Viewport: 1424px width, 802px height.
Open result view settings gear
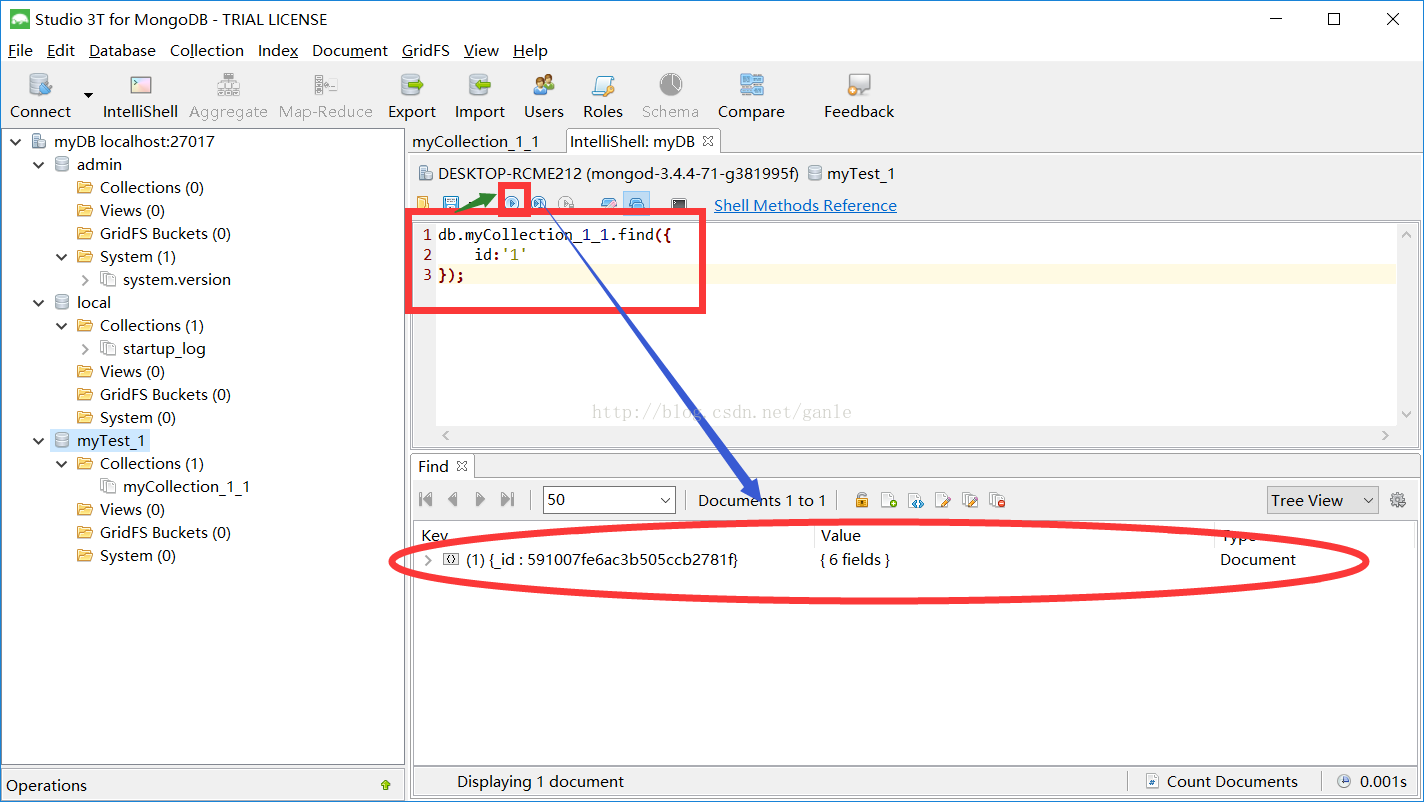(x=1398, y=500)
